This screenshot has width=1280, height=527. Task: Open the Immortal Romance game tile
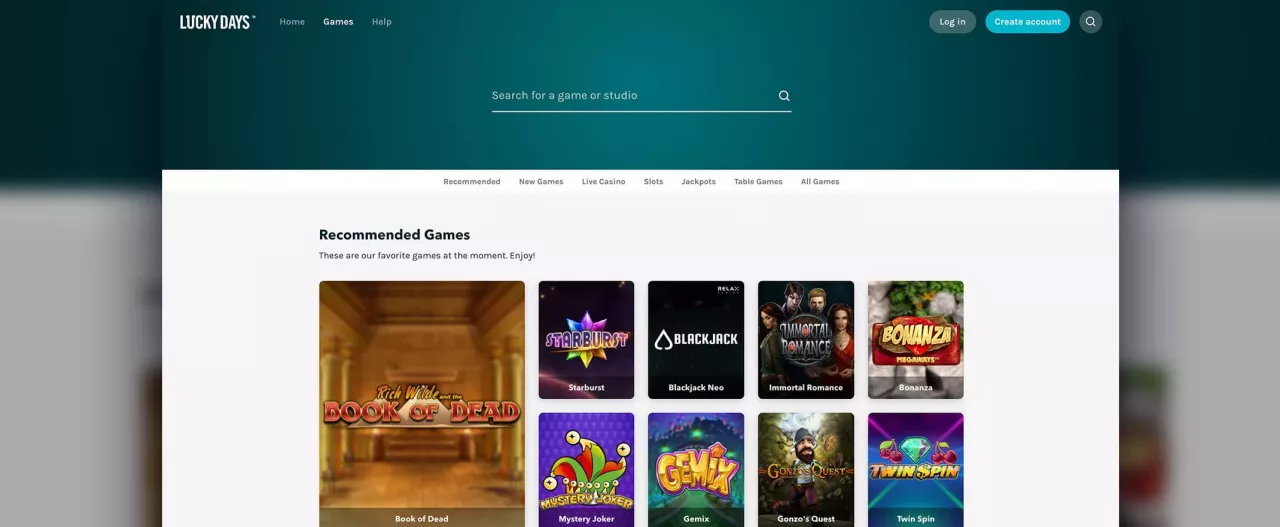[806, 340]
